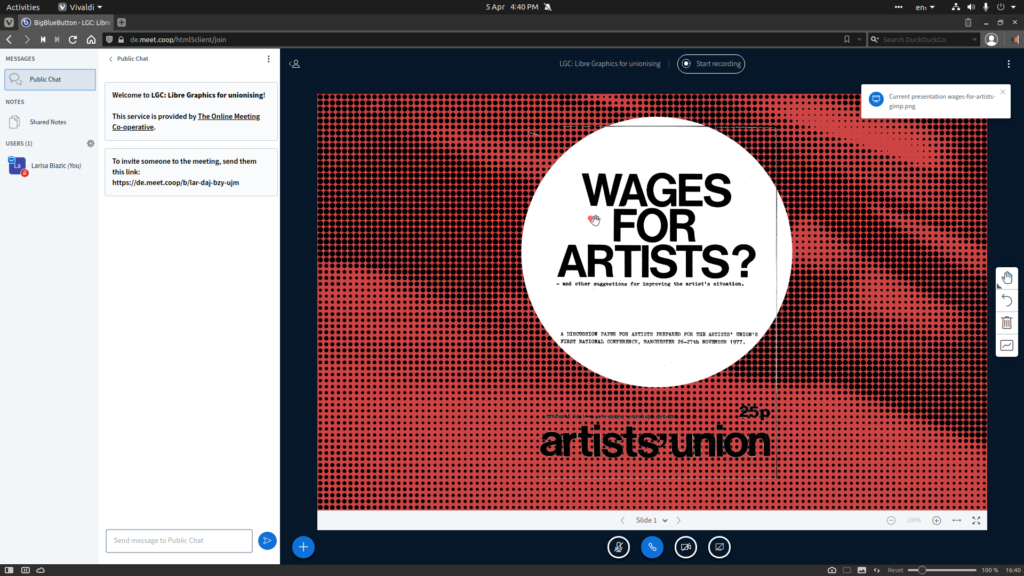
Task: Make the presentation fullscreen
Action: click(976, 520)
